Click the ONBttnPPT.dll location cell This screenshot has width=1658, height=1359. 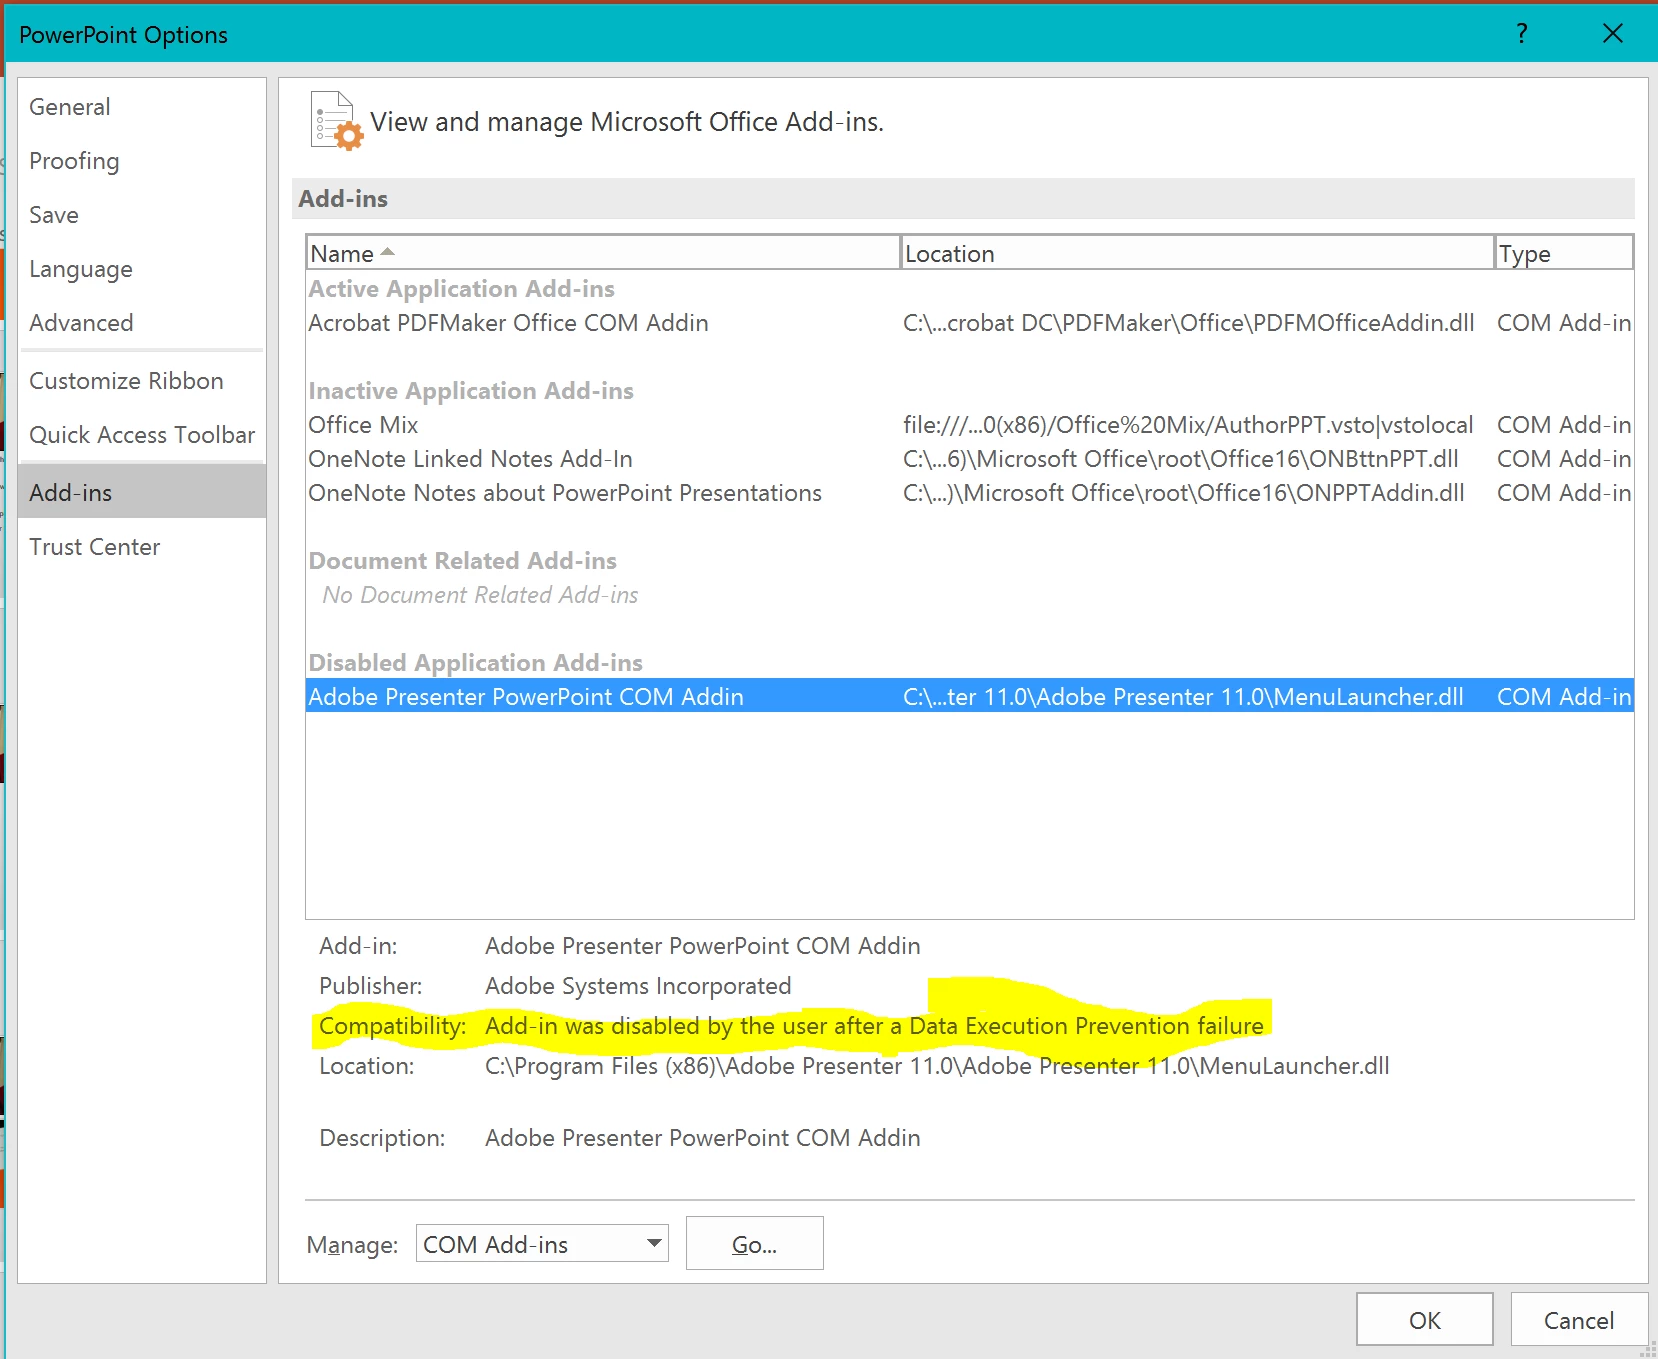1181,459
